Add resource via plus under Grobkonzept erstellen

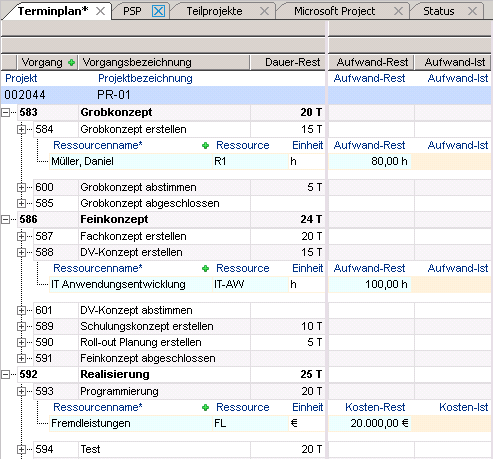point(205,145)
